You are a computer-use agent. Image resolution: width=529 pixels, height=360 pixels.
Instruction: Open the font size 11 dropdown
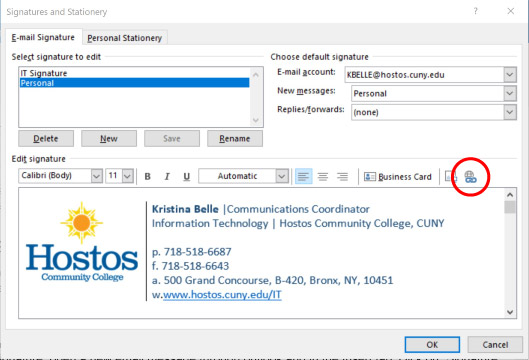click(x=128, y=176)
